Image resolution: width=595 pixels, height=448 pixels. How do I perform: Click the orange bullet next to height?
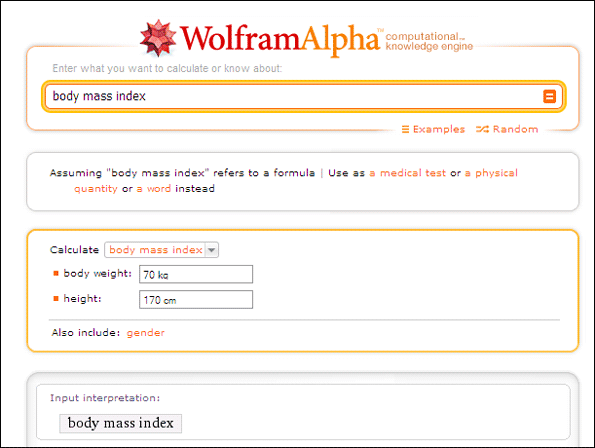[56, 299]
